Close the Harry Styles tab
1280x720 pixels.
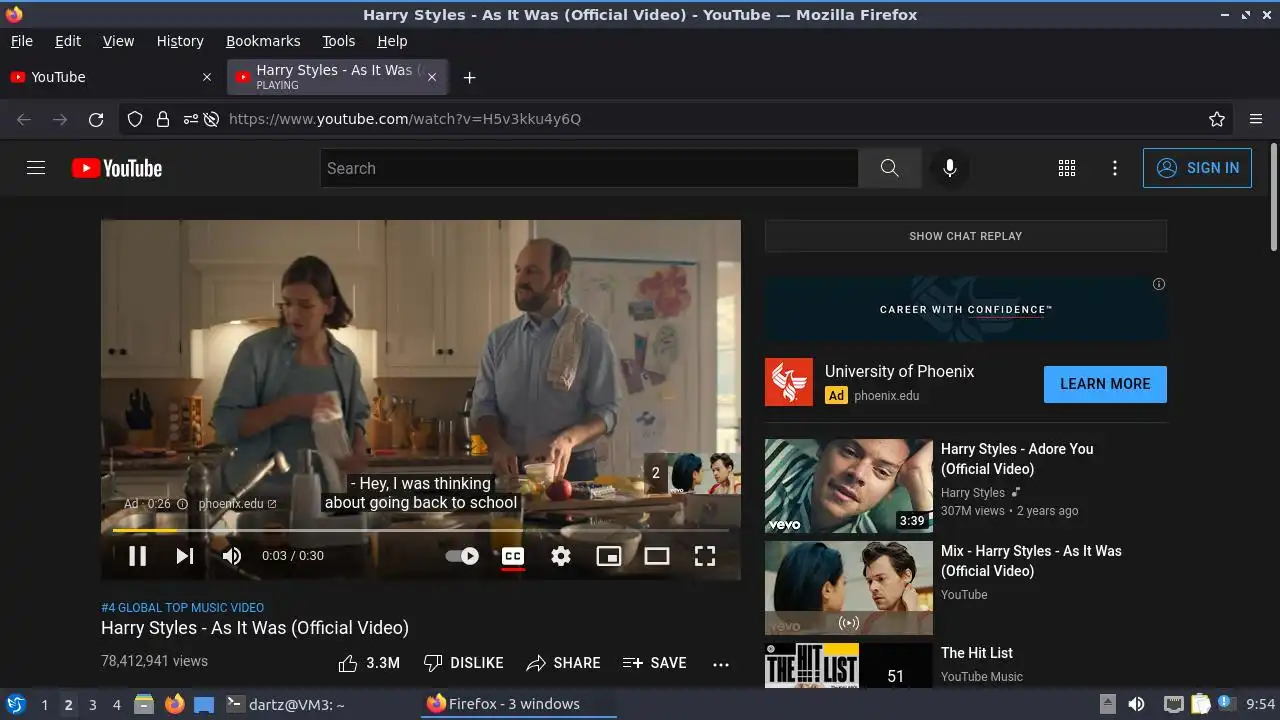432,77
